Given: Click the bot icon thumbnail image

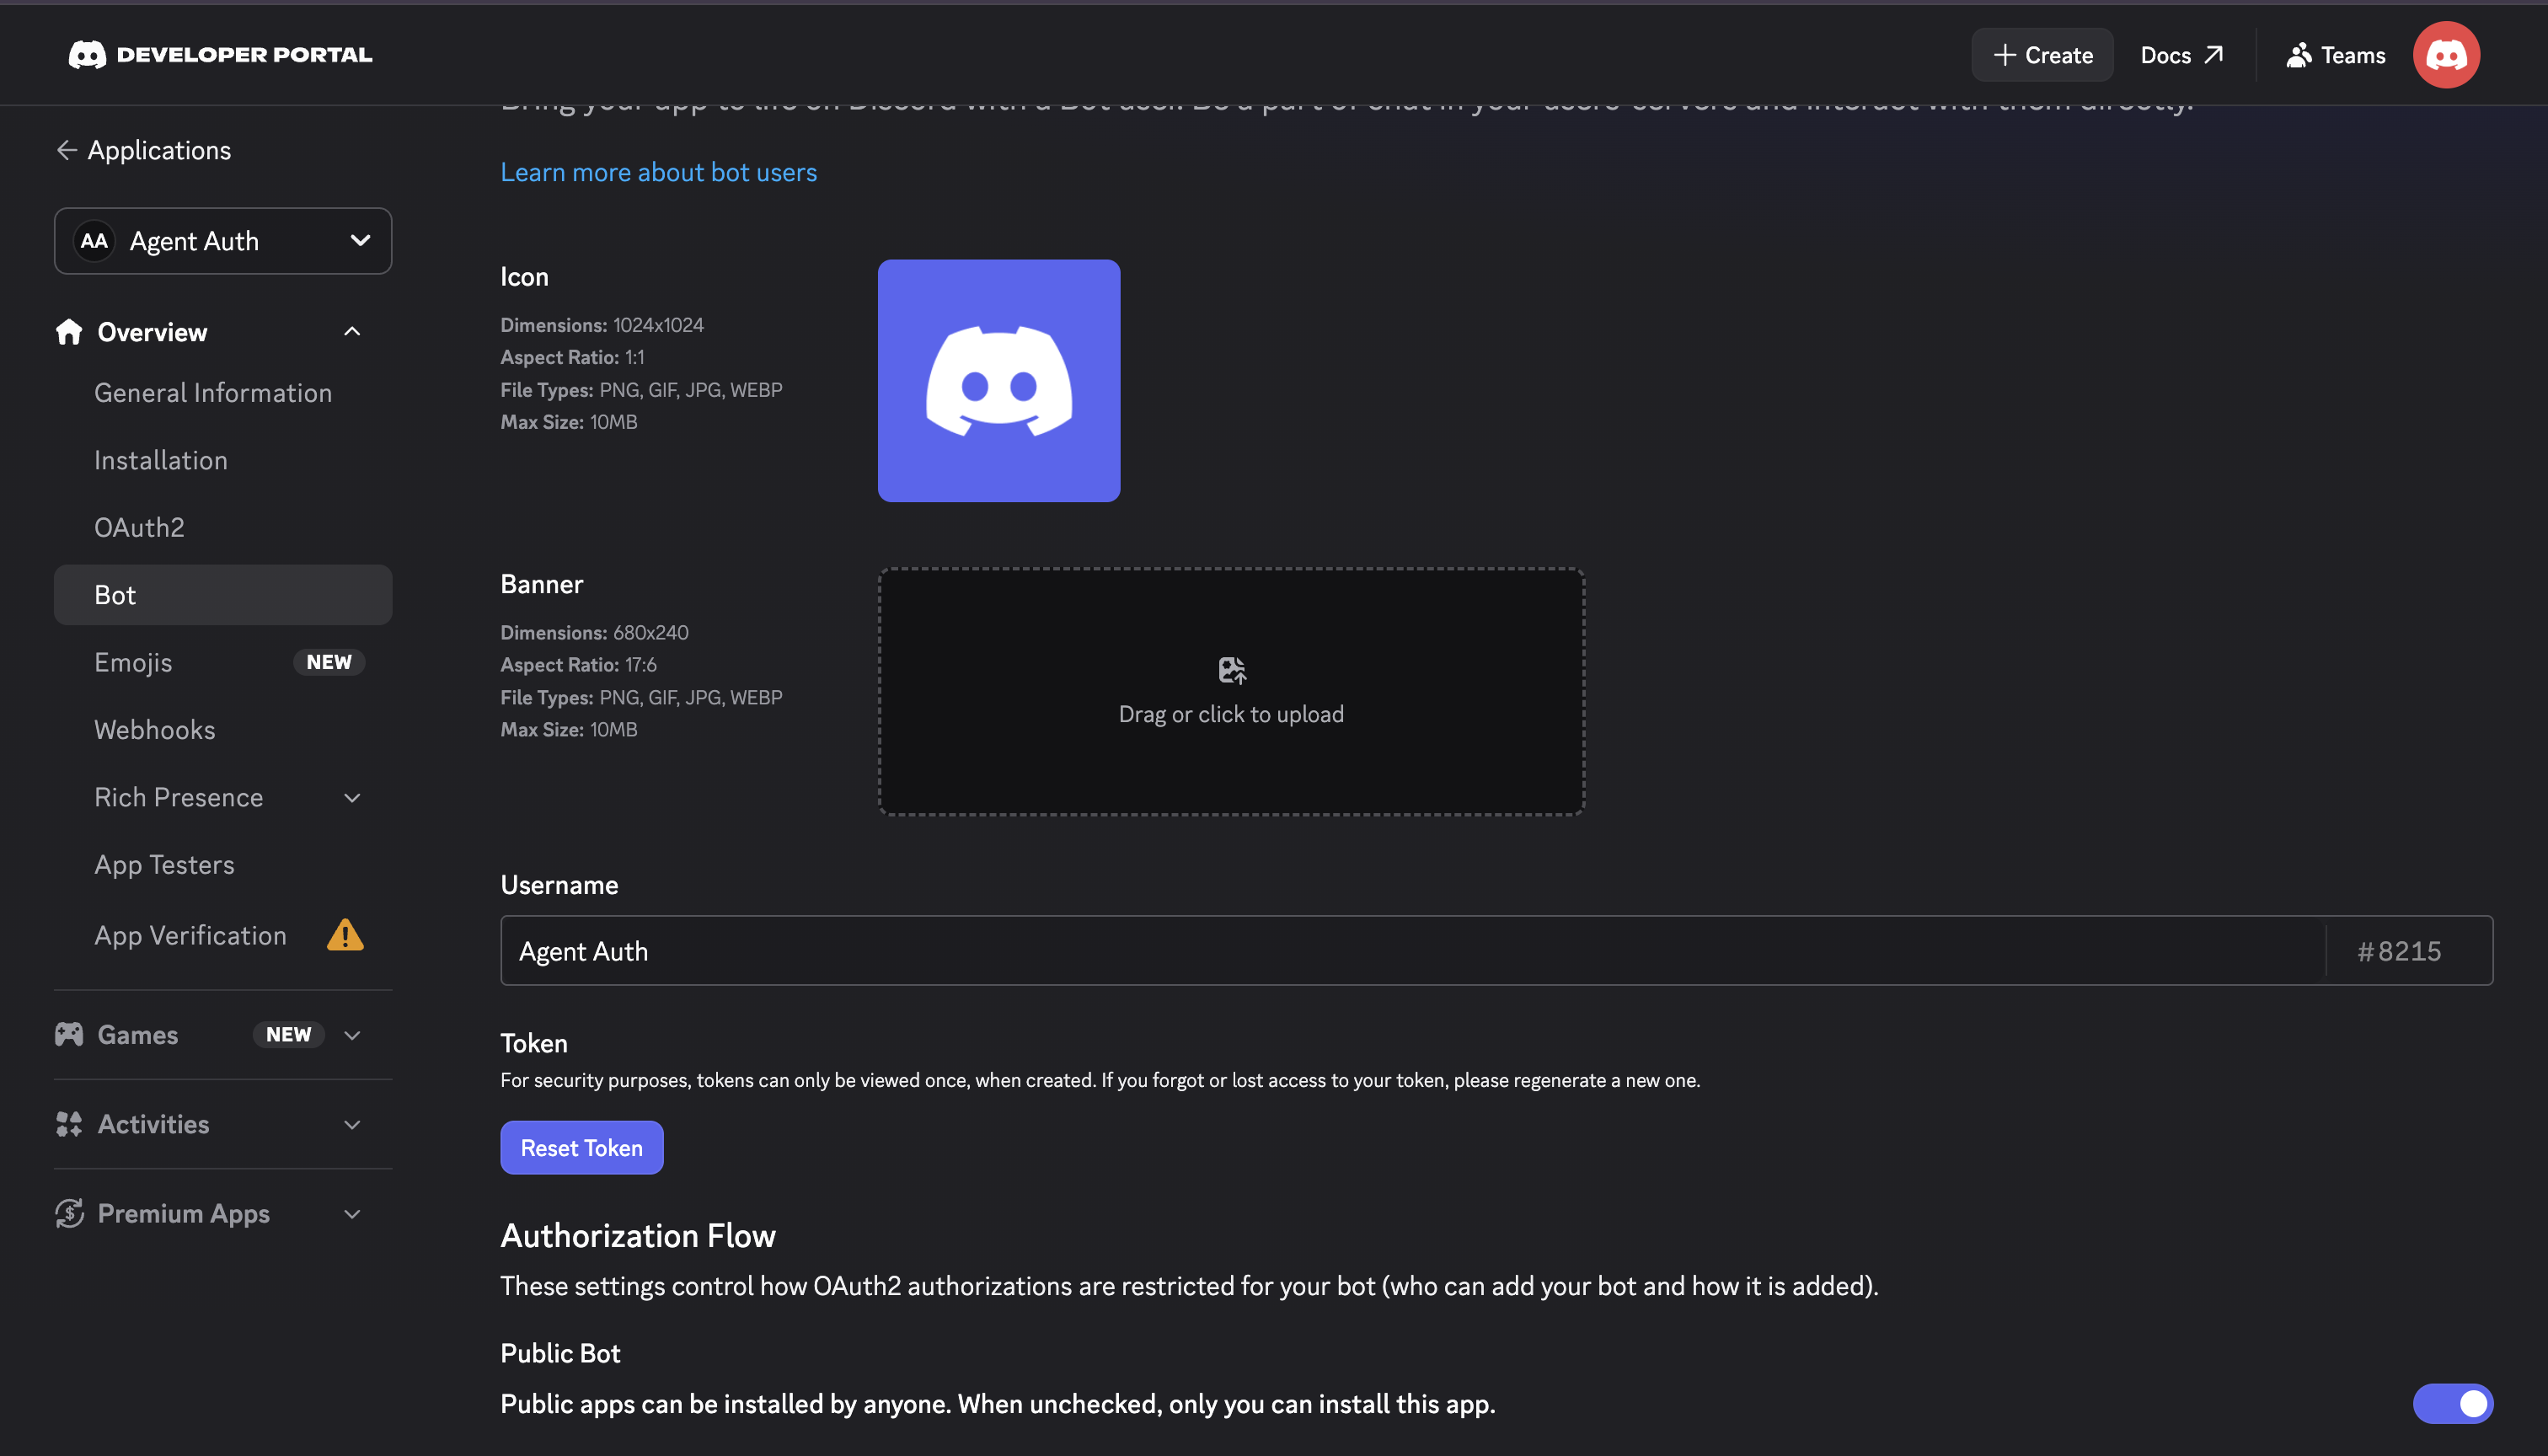Looking at the screenshot, I should click(x=999, y=381).
